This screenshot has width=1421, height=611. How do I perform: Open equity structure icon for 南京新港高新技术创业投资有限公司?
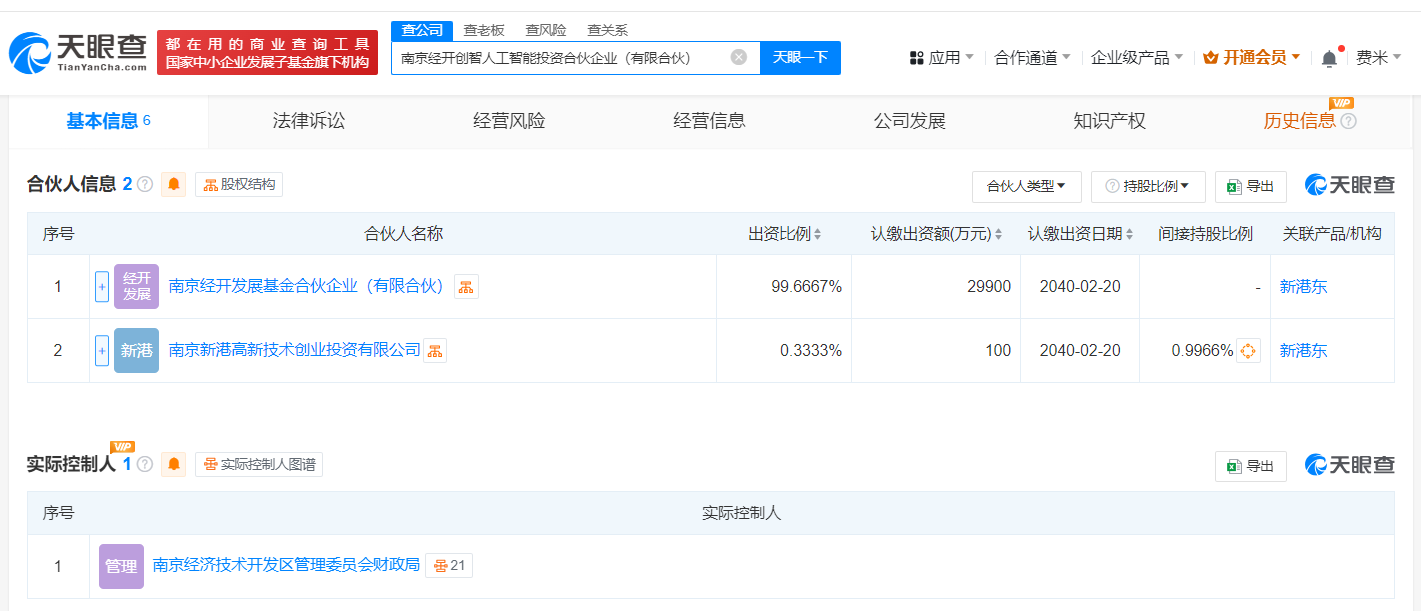click(x=435, y=351)
